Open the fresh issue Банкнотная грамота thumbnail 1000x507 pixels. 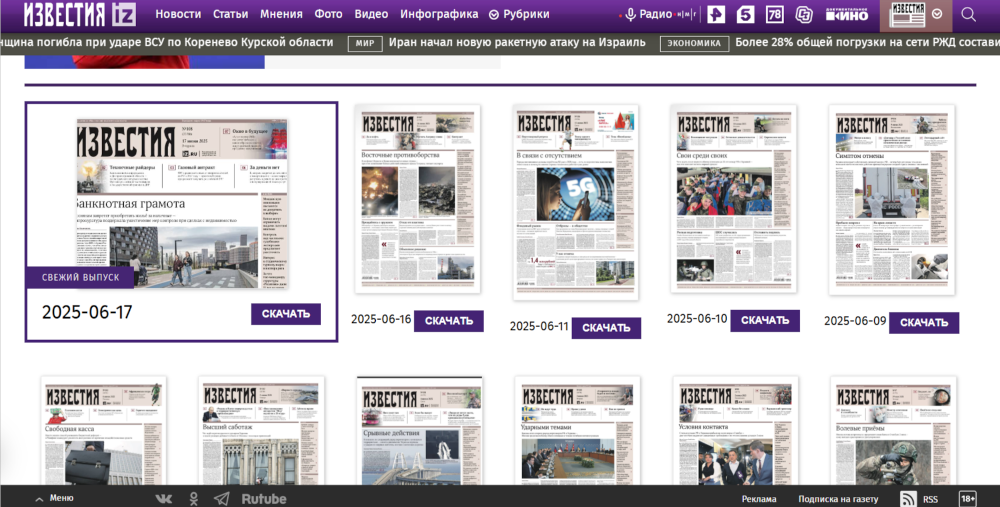182,203
